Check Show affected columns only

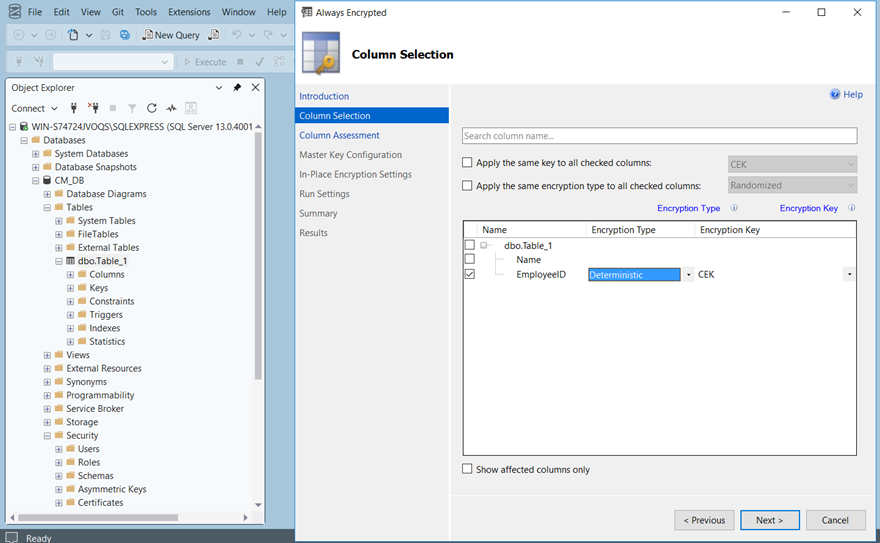tap(467, 469)
